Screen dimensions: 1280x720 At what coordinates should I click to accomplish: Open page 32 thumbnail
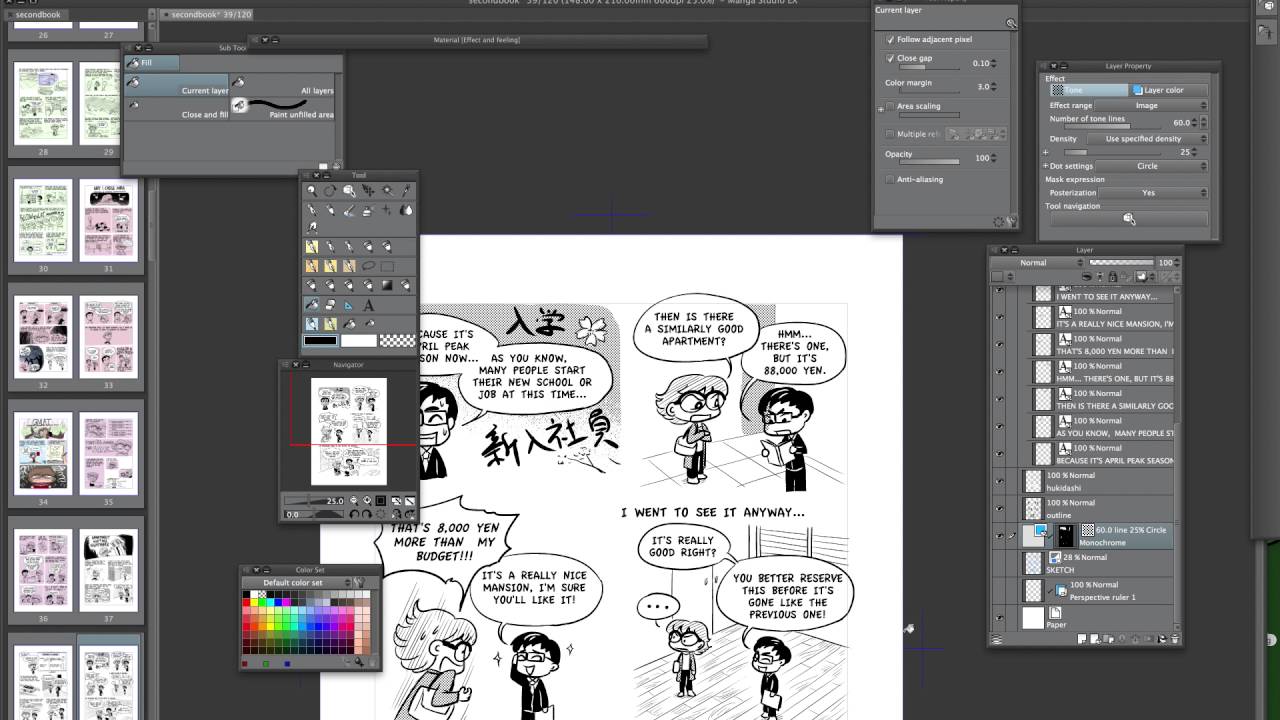(x=43, y=338)
